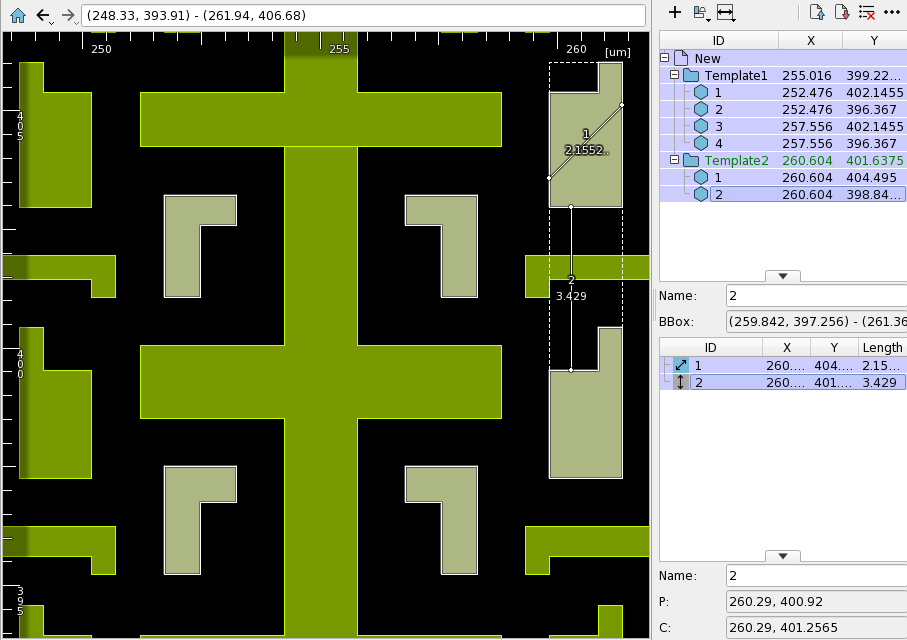Screen dimensions: 907x640
Task: Click the home view icon
Action: tap(18, 15)
